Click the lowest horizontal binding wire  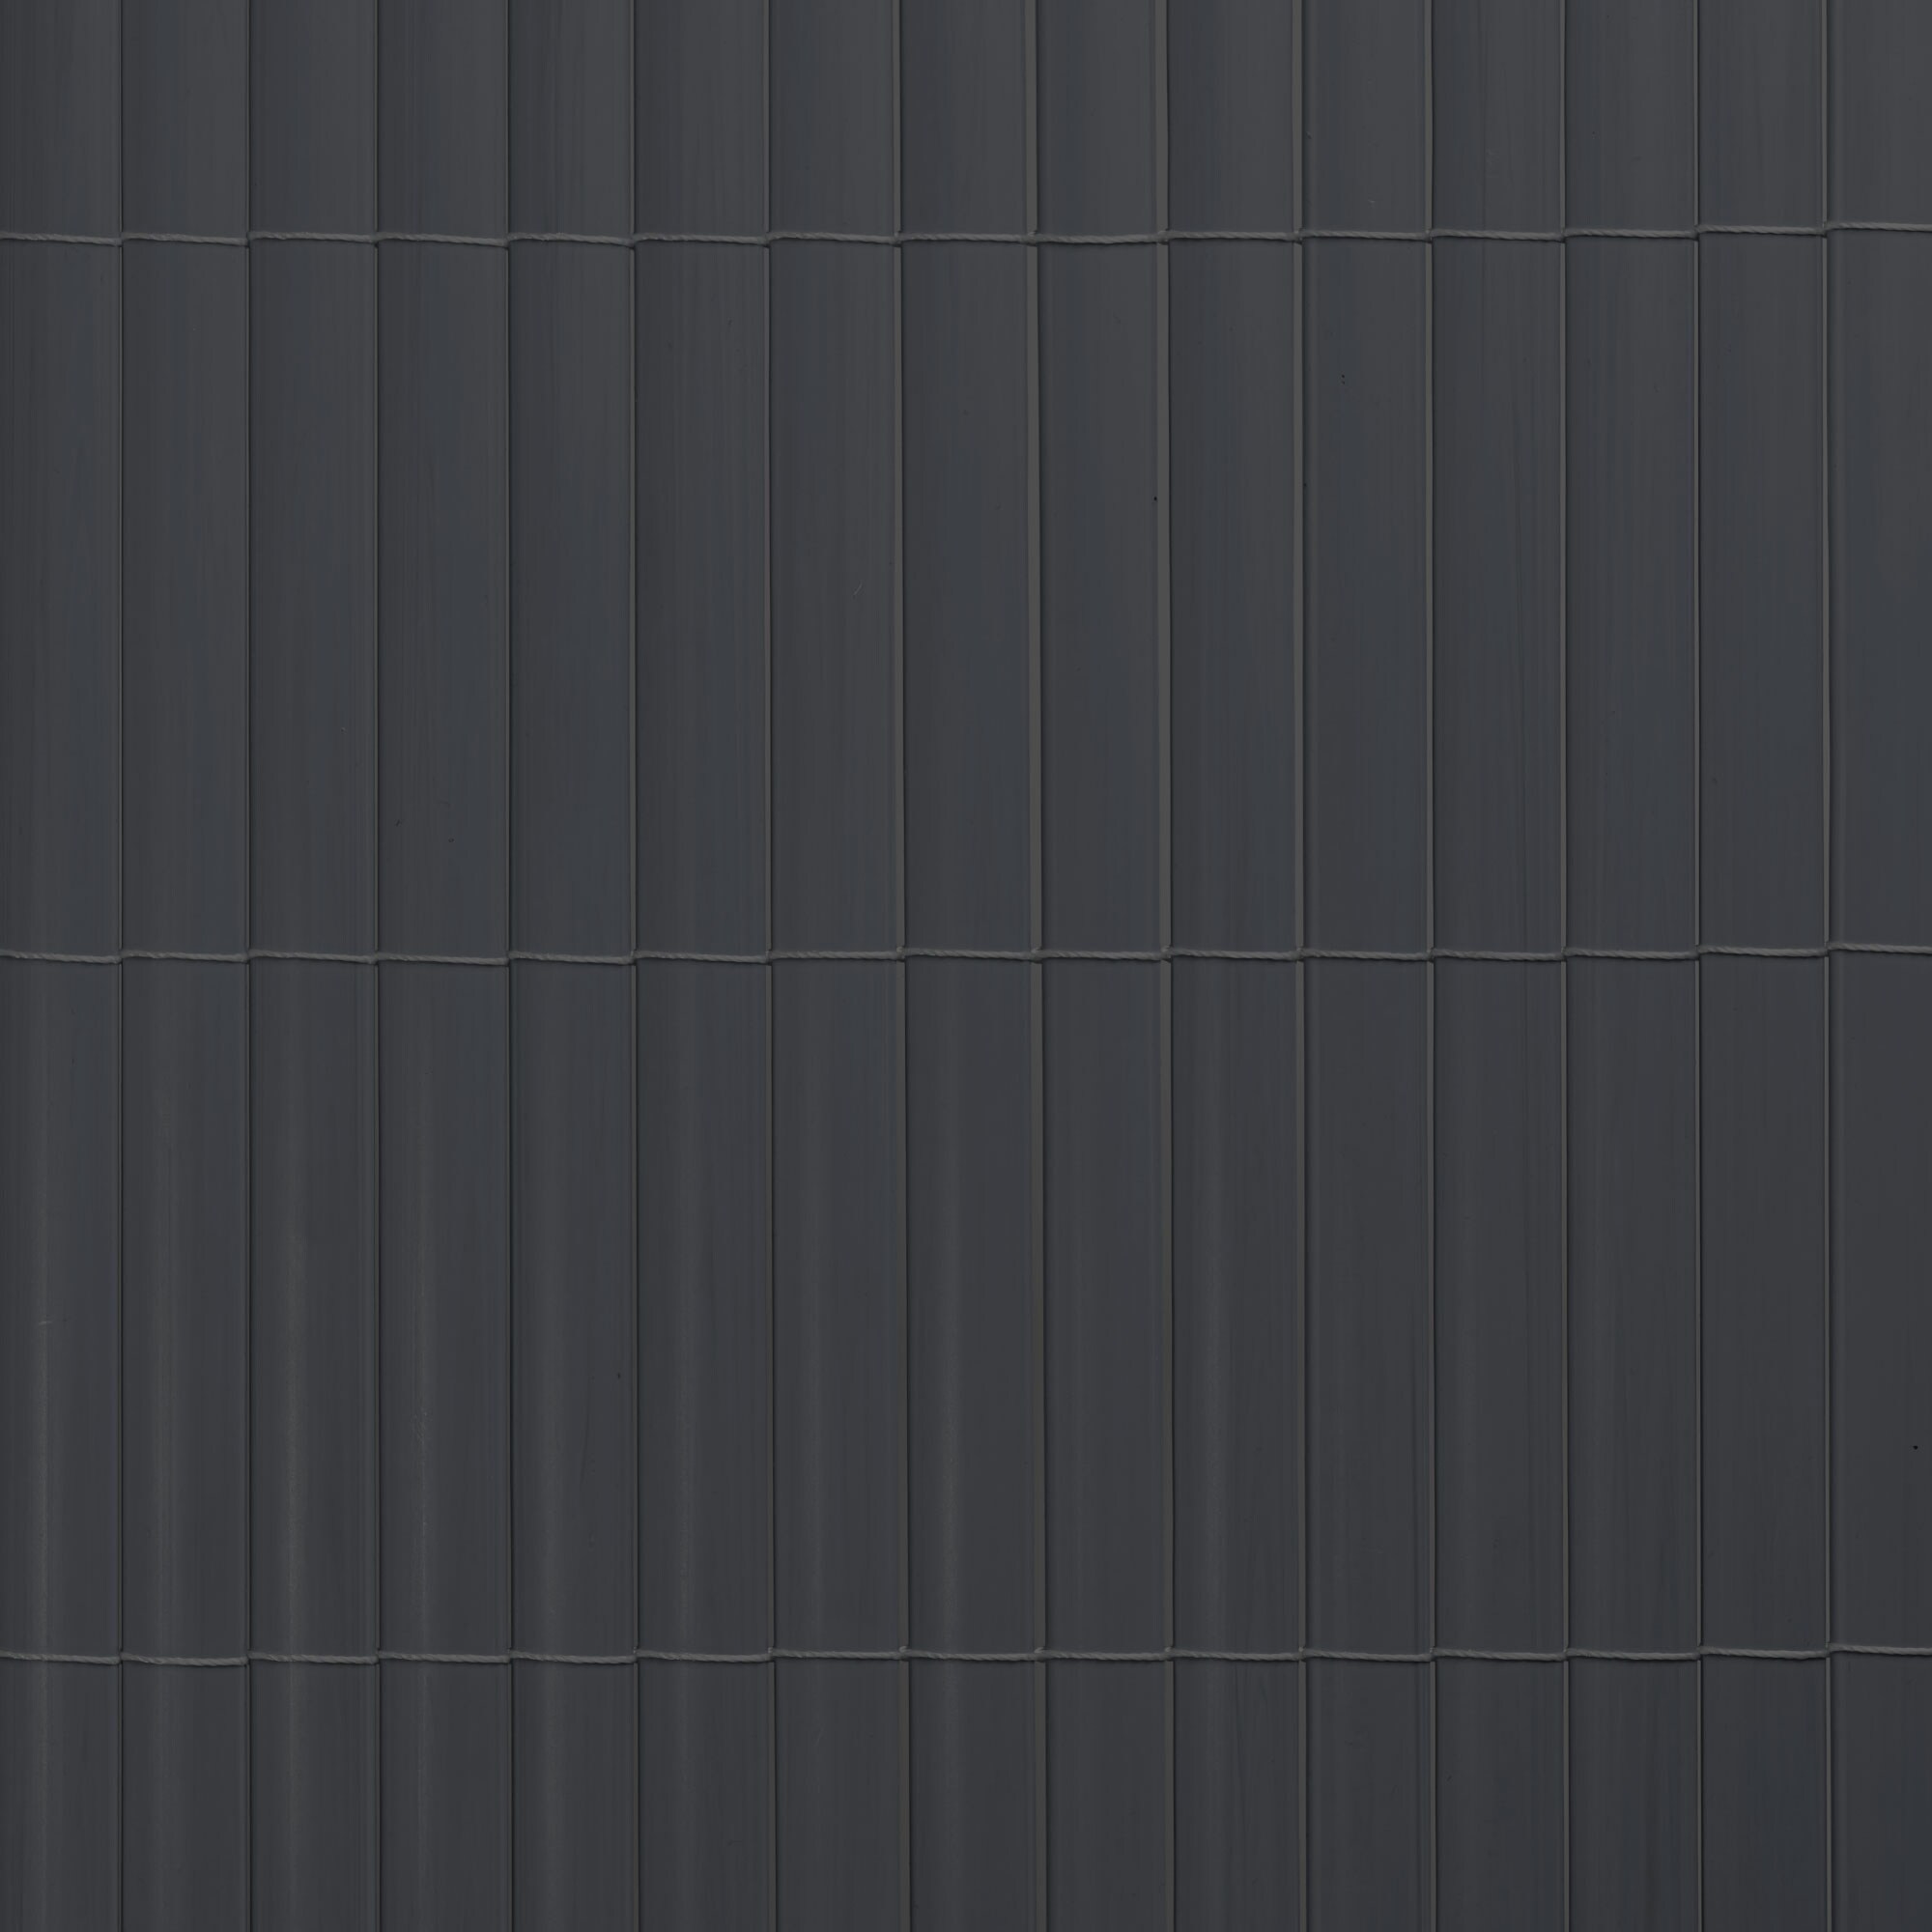coord(966,1666)
